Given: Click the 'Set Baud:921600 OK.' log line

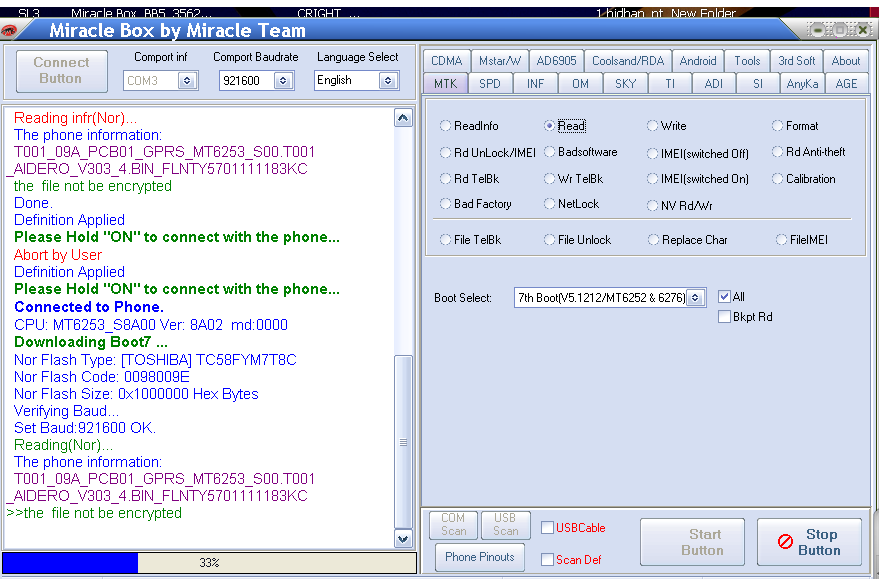Looking at the screenshot, I should tap(85, 428).
